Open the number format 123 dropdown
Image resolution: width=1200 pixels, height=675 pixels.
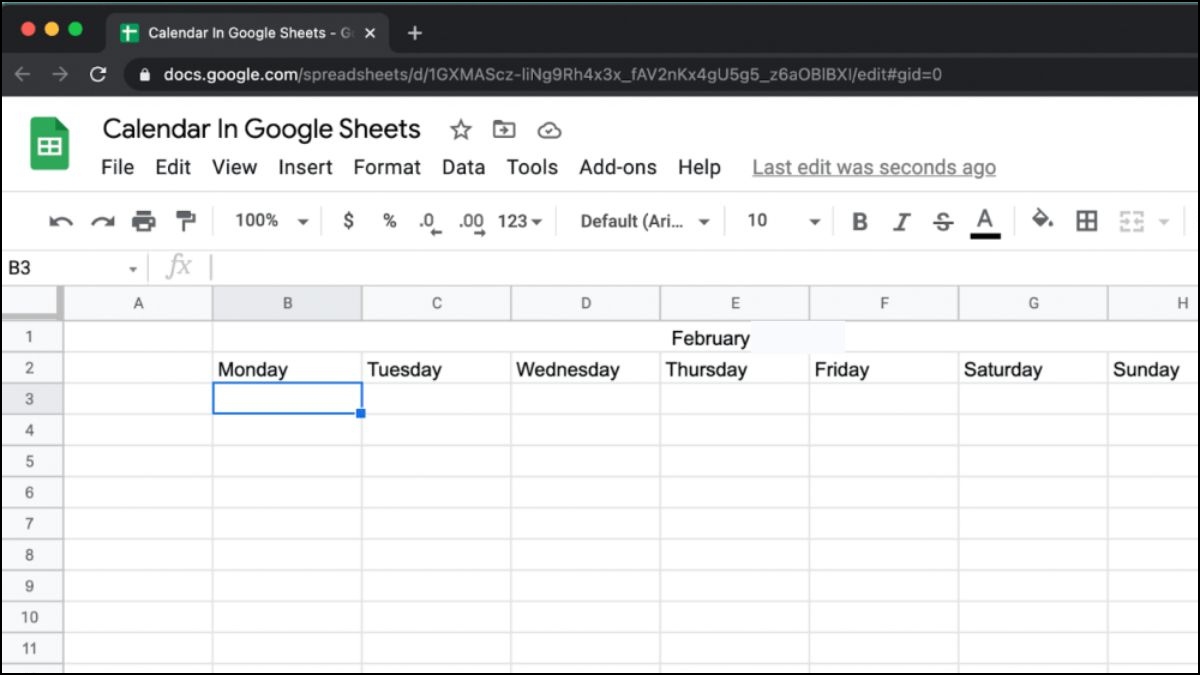(x=519, y=221)
